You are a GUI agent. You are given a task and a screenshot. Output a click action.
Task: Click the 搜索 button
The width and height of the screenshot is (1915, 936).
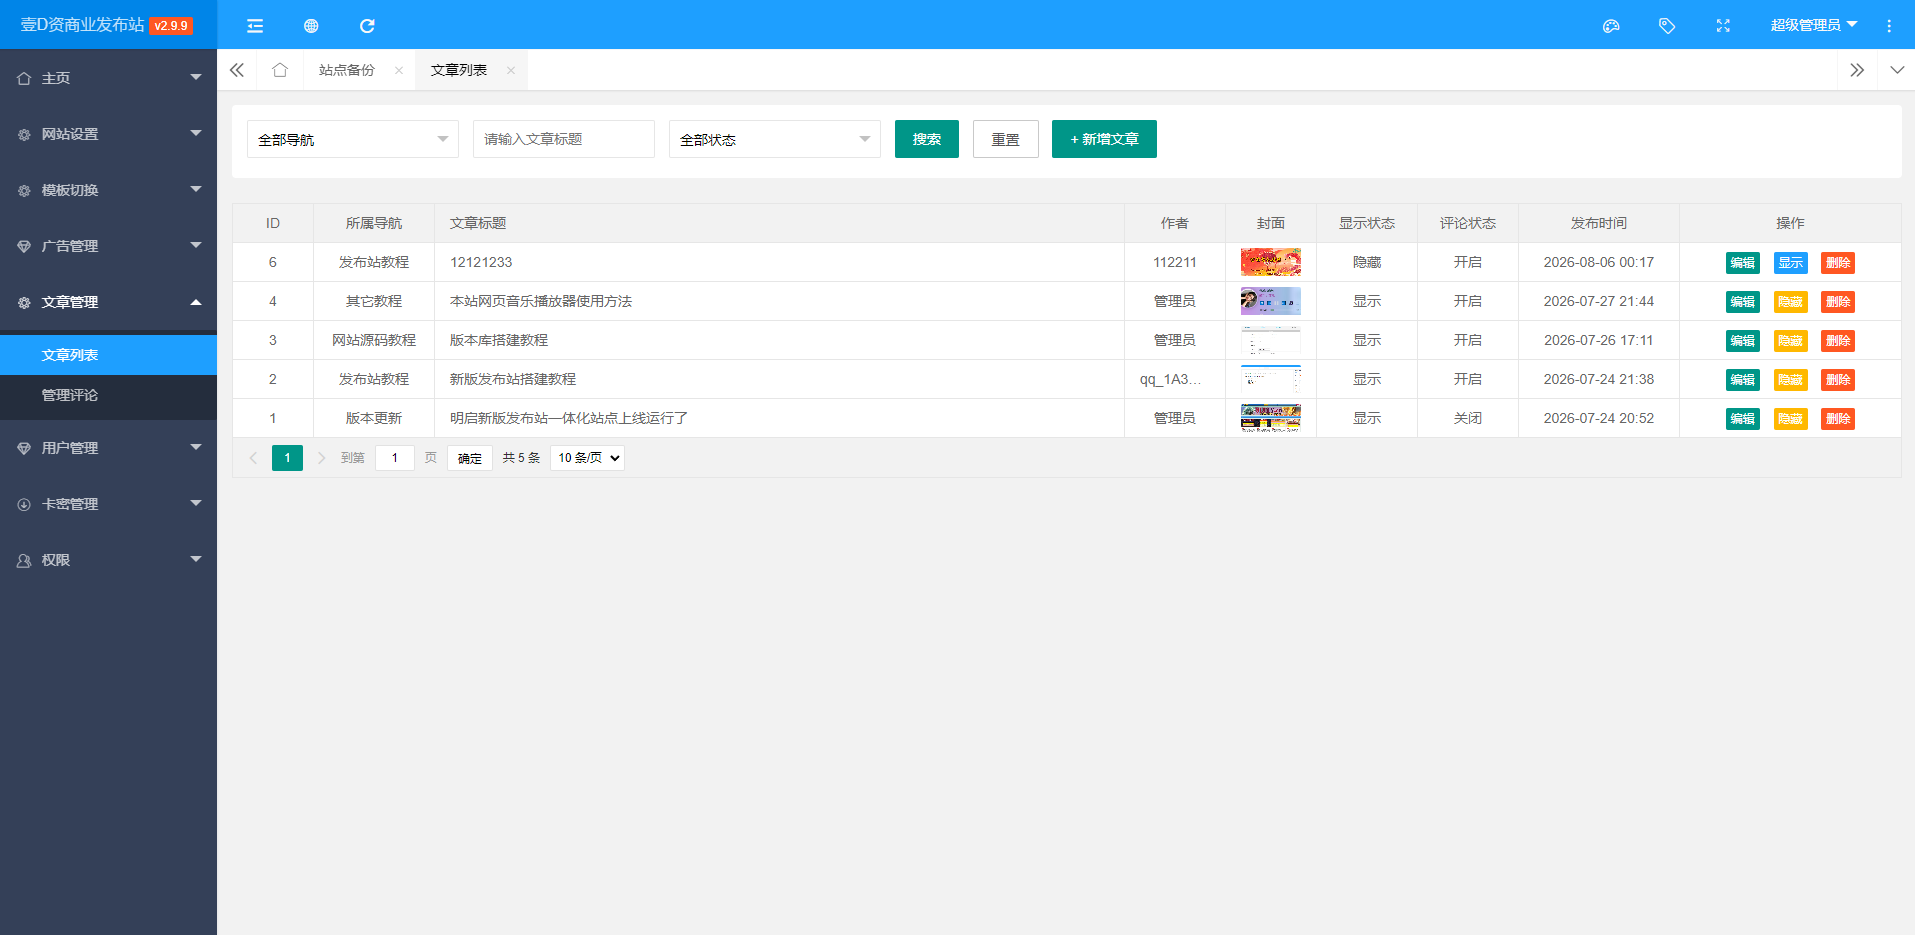[x=927, y=139]
